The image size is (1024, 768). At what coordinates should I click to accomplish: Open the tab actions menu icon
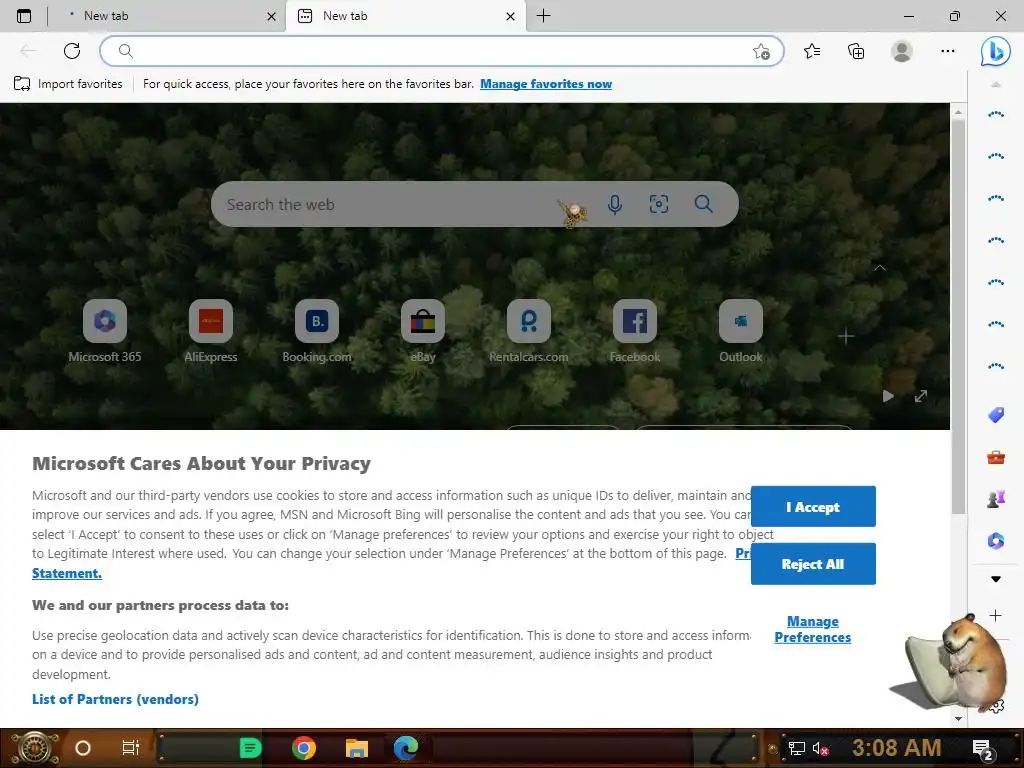24,16
